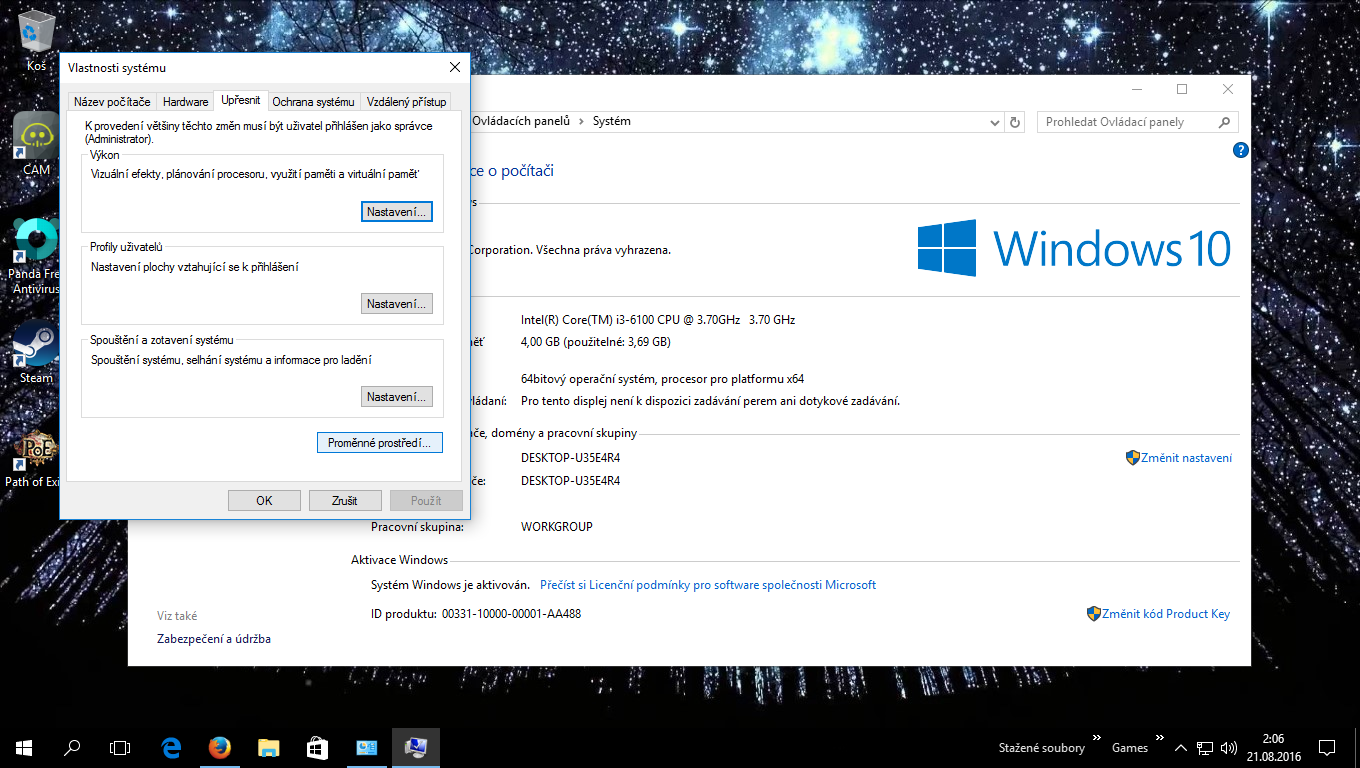Open the Windows Store taskbar icon
This screenshot has width=1360, height=768.
[317, 747]
